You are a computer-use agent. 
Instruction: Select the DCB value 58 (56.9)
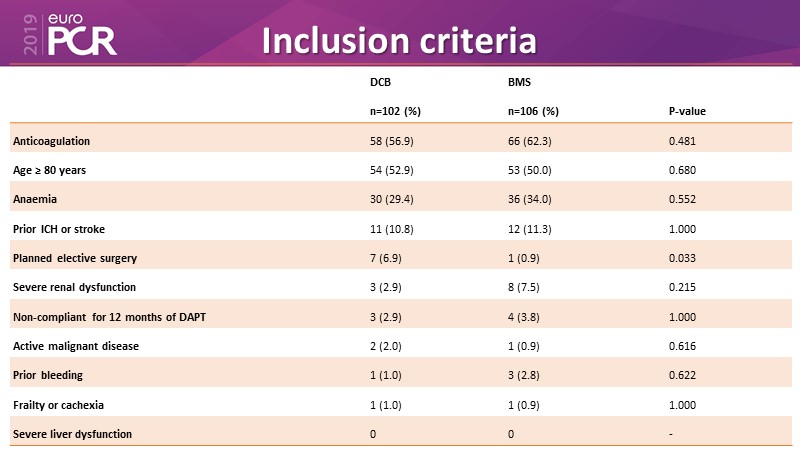pos(393,141)
